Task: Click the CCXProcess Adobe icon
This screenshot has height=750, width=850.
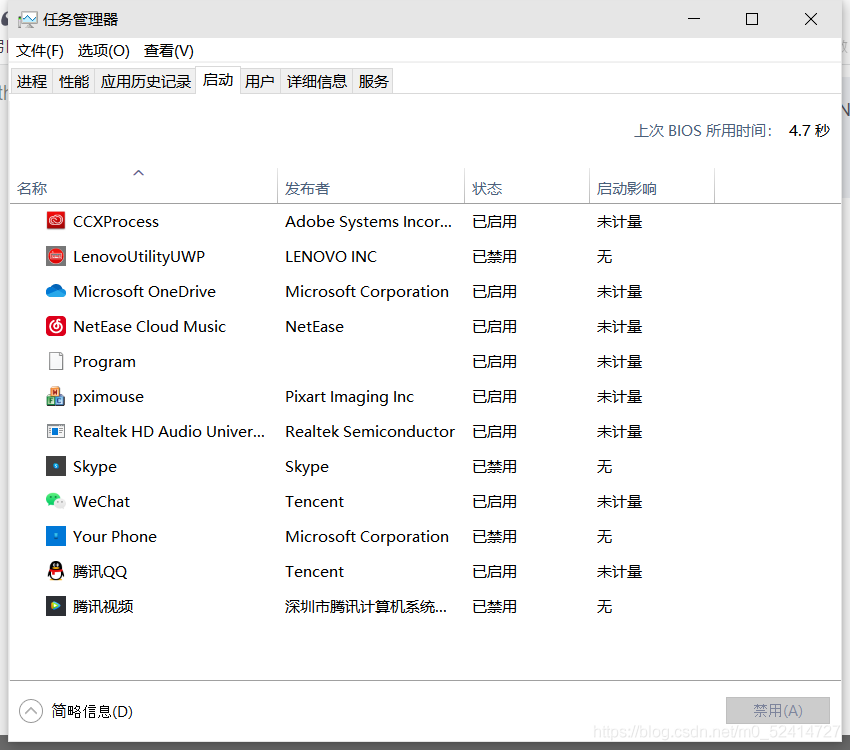Action: pos(56,221)
